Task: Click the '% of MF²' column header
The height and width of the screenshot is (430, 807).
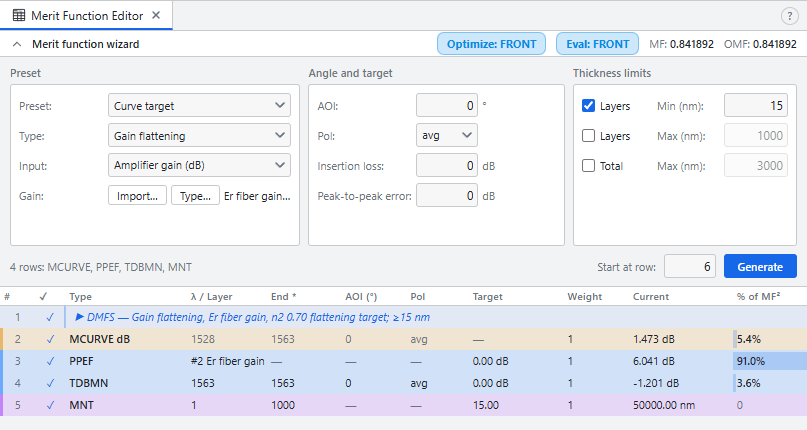Action: [758, 297]
